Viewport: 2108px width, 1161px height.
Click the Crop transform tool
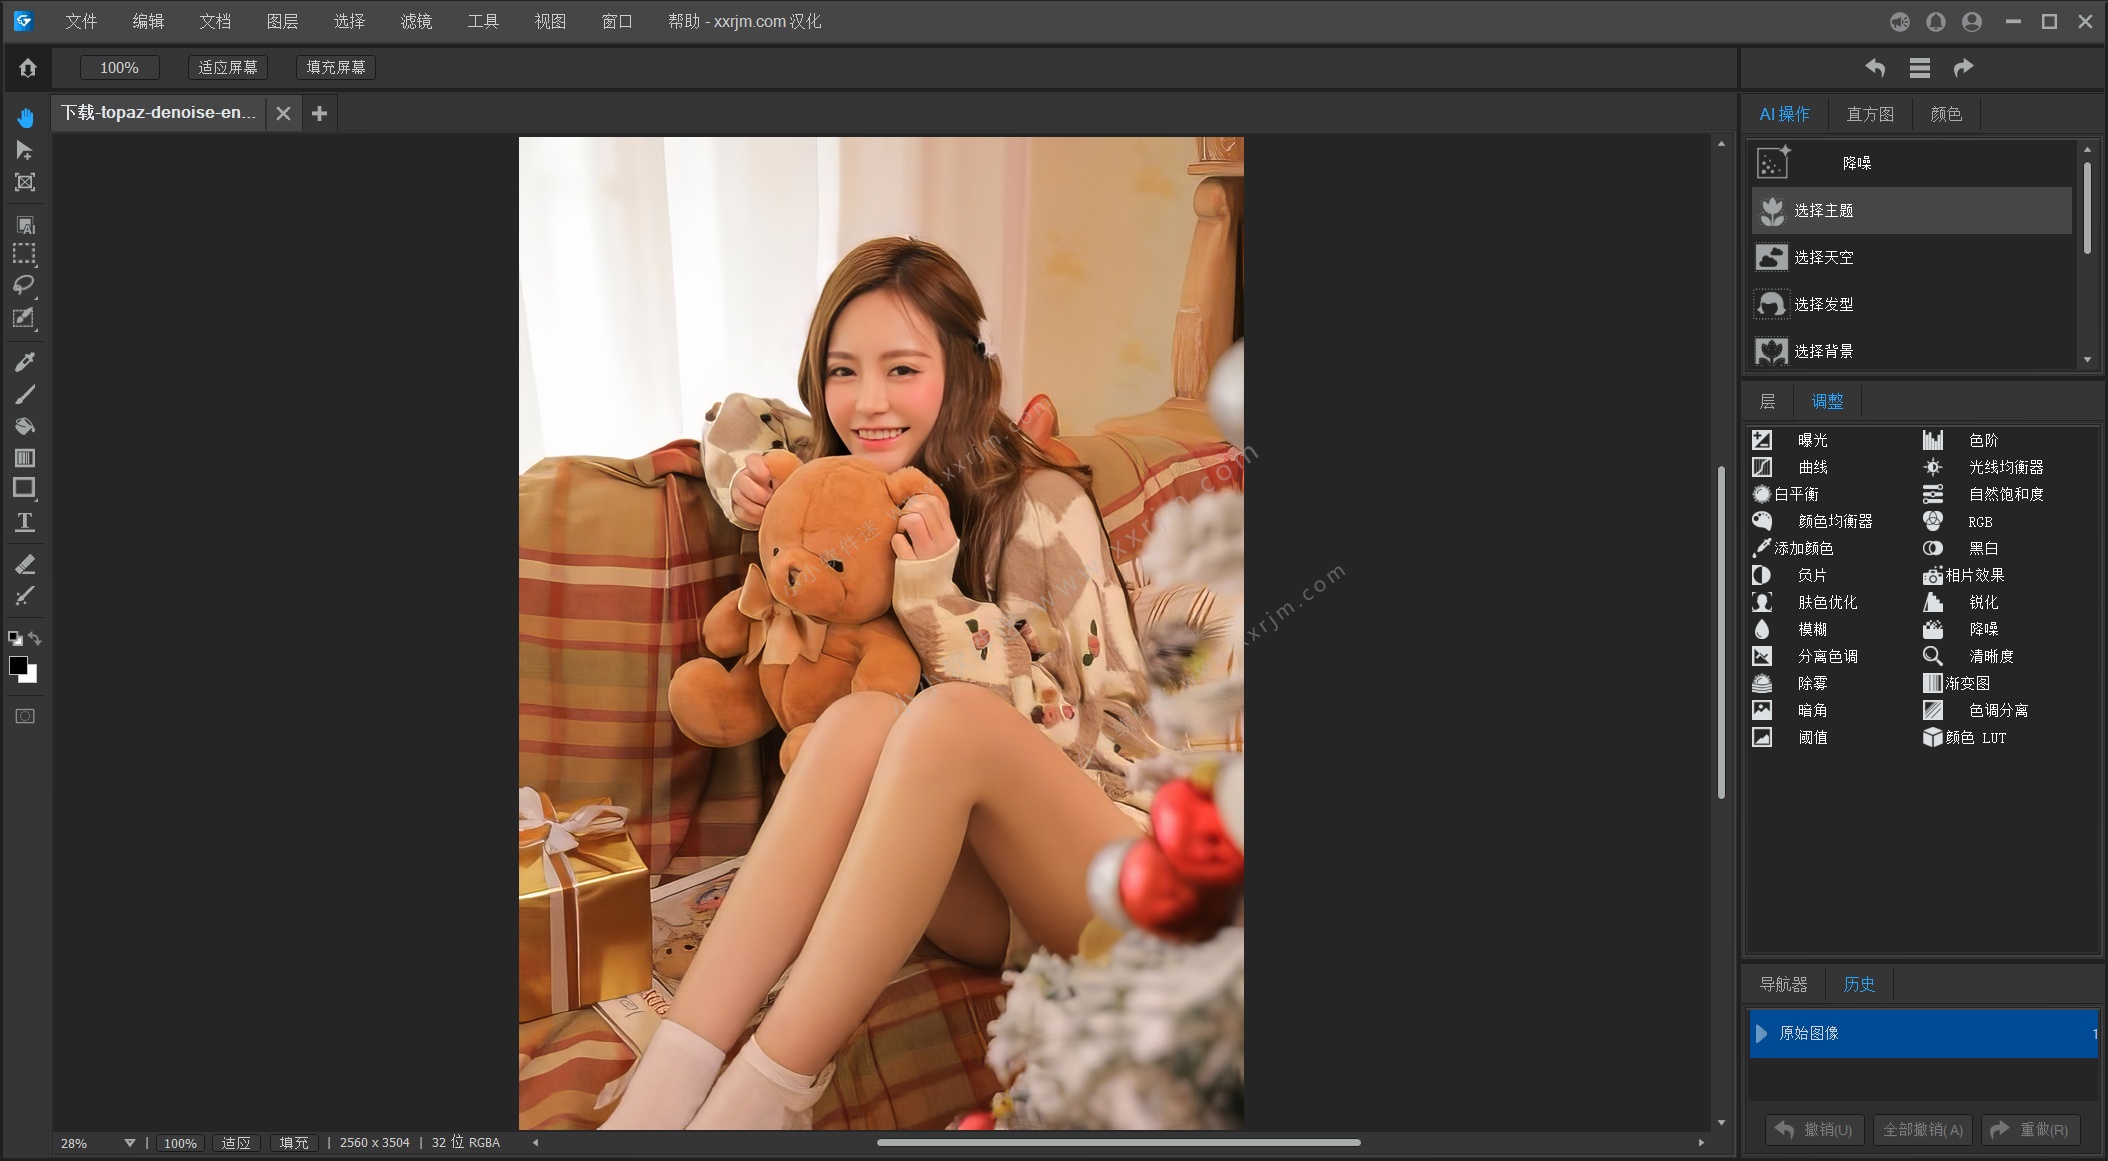pos(25,182)
